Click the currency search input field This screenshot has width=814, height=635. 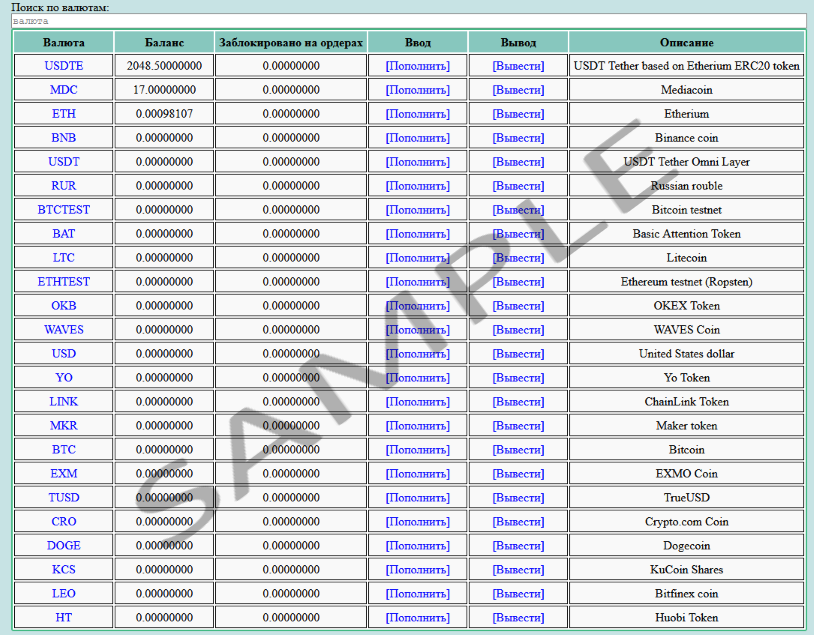click(x=409, y=21)
